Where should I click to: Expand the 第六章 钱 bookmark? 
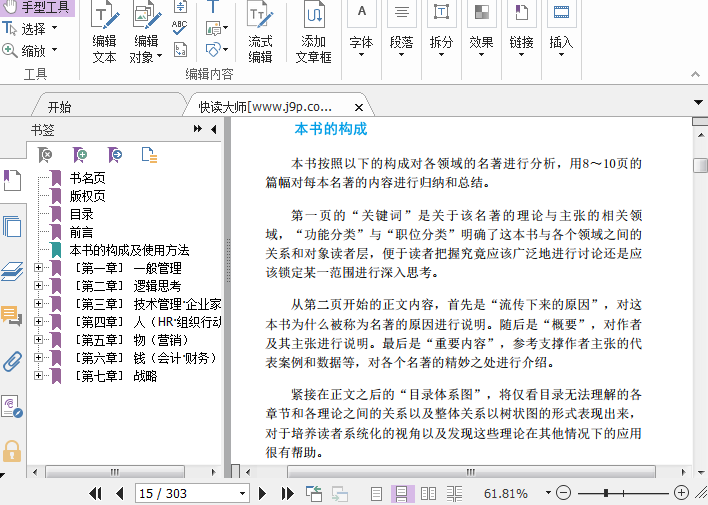[x=39, y=357]
